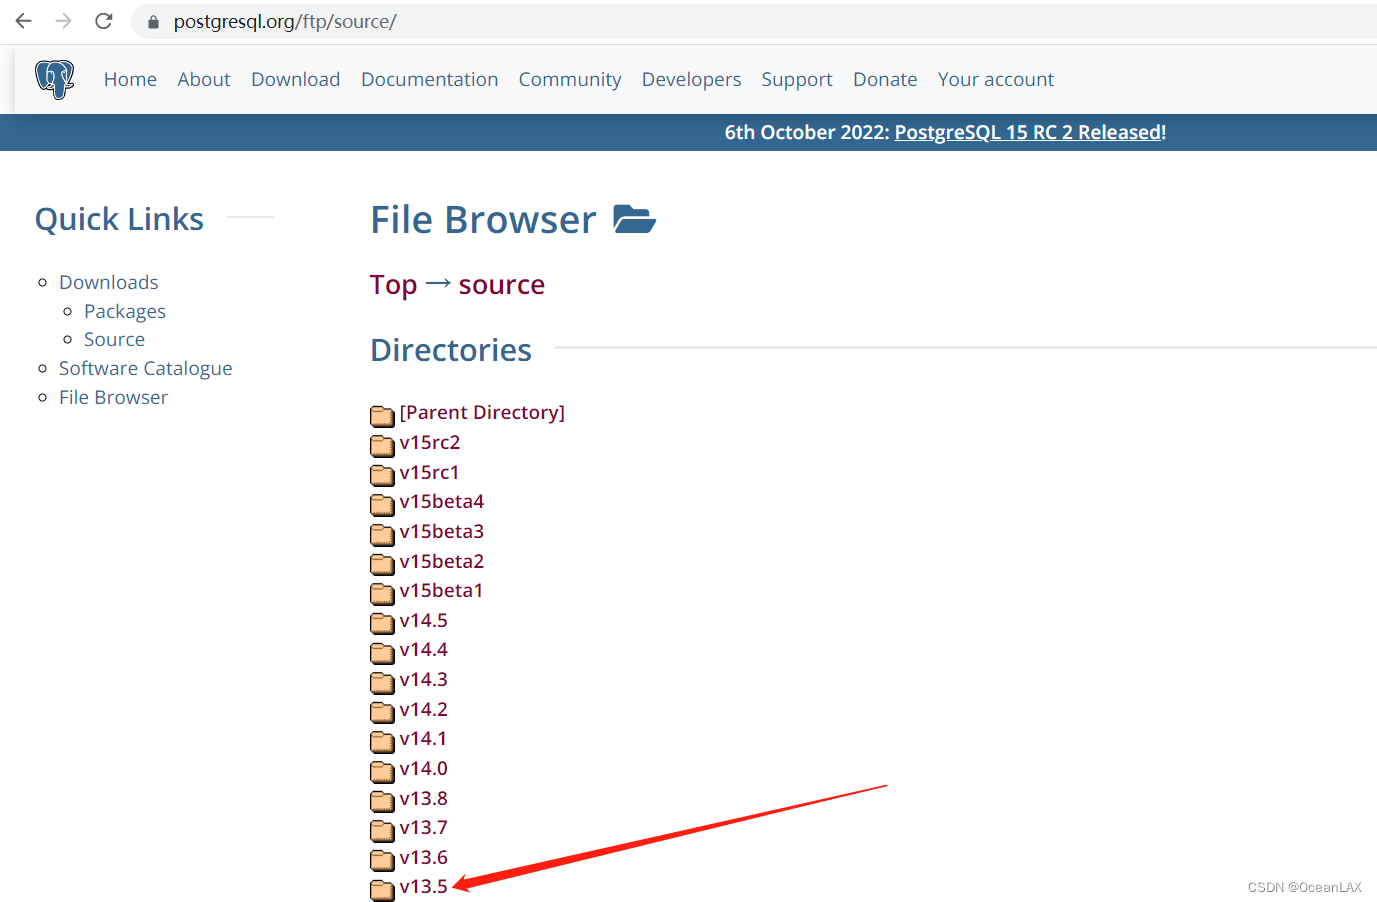Click Packages in Quick Links

[x=125, y=311]
